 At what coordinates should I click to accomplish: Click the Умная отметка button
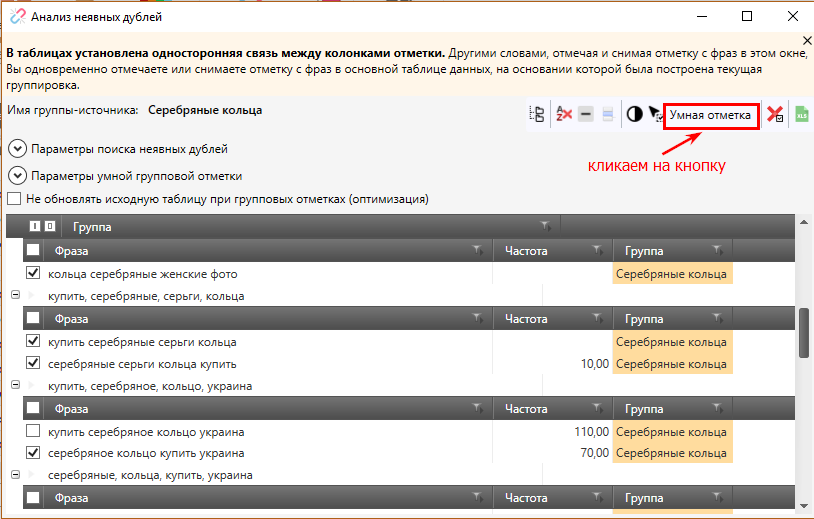click(711, 115)
